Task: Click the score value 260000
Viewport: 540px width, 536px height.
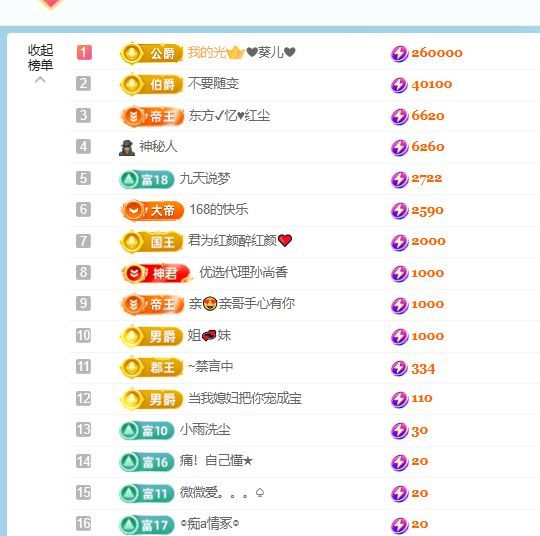Action: coord(437,53)
